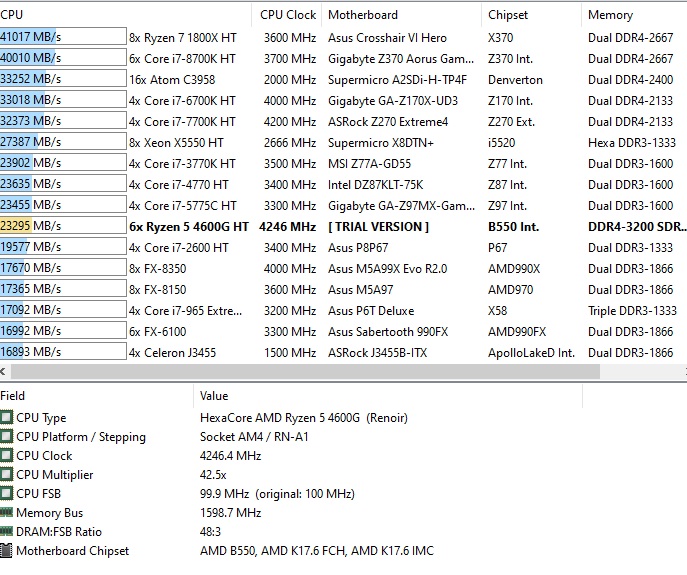Click the Field column header
687x575 pixels.
click(96, 396)
